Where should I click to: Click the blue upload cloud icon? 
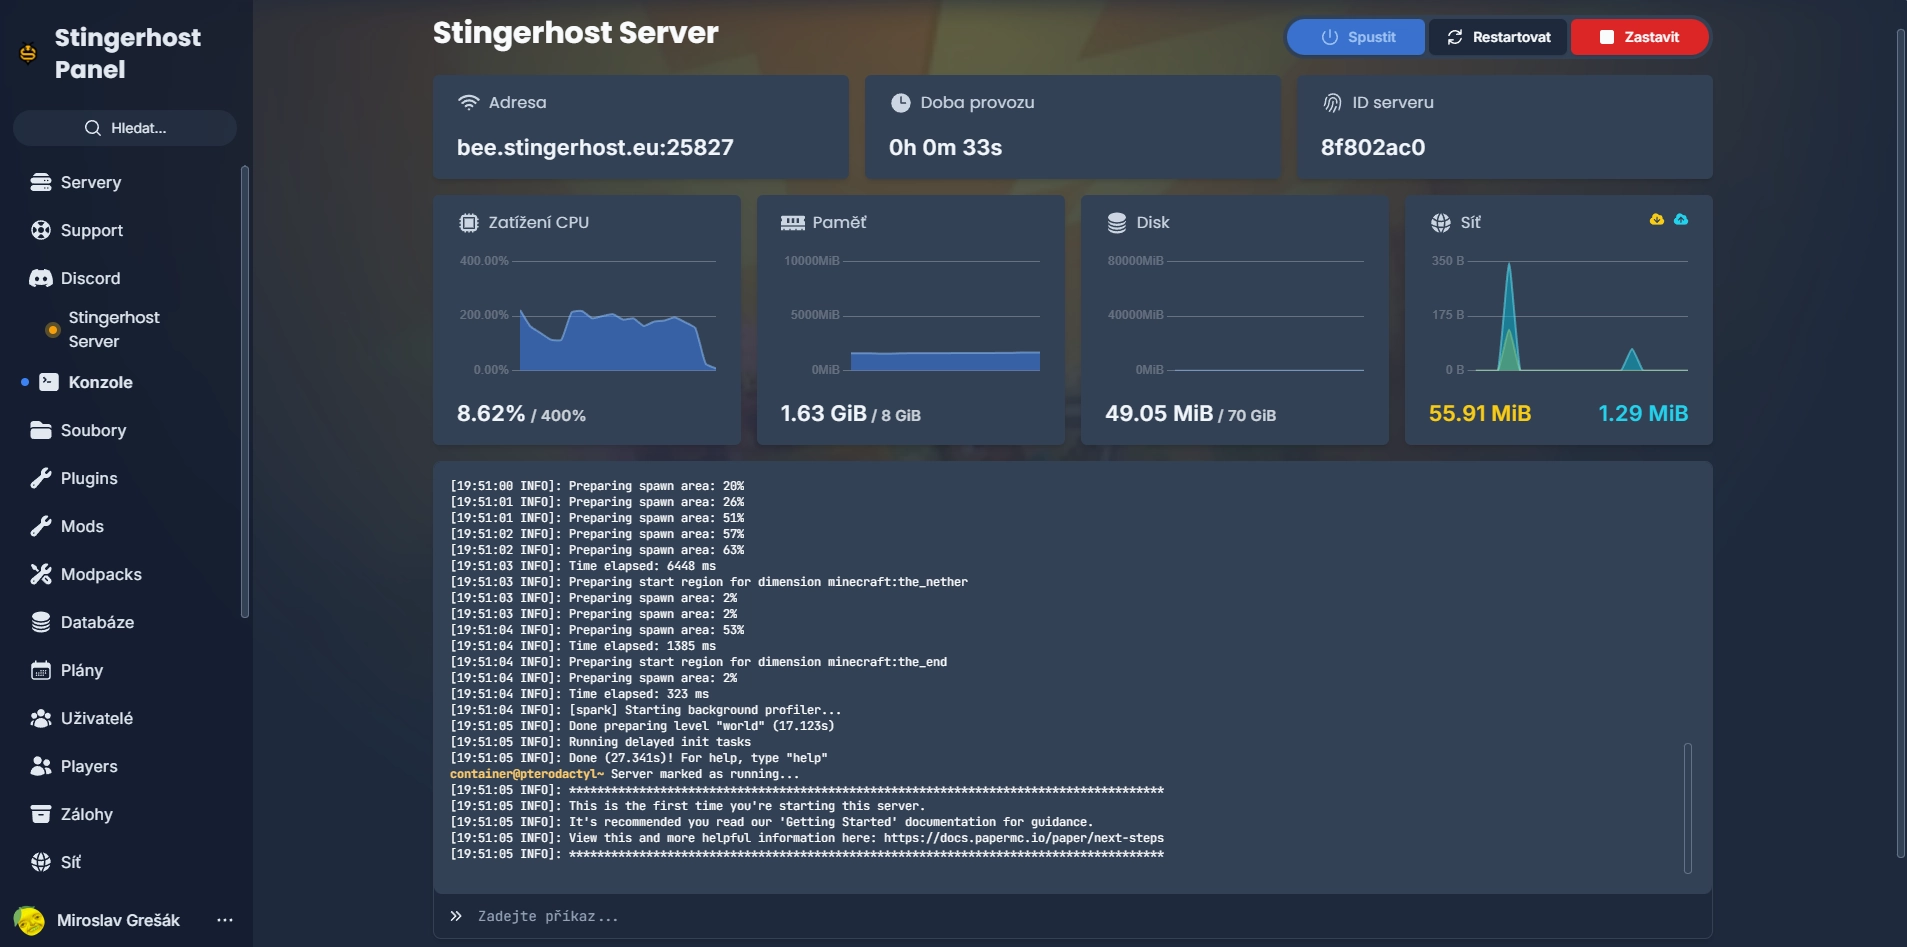[1681, 220]
